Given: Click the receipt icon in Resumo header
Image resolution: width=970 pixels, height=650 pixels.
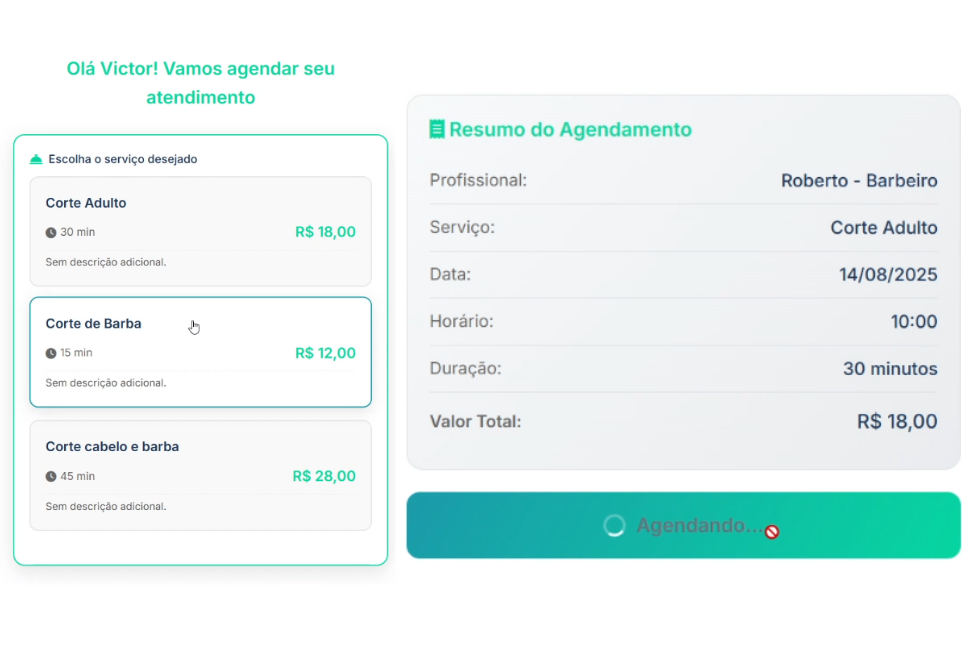Looking at the screenshot, I should pos(437,129).
